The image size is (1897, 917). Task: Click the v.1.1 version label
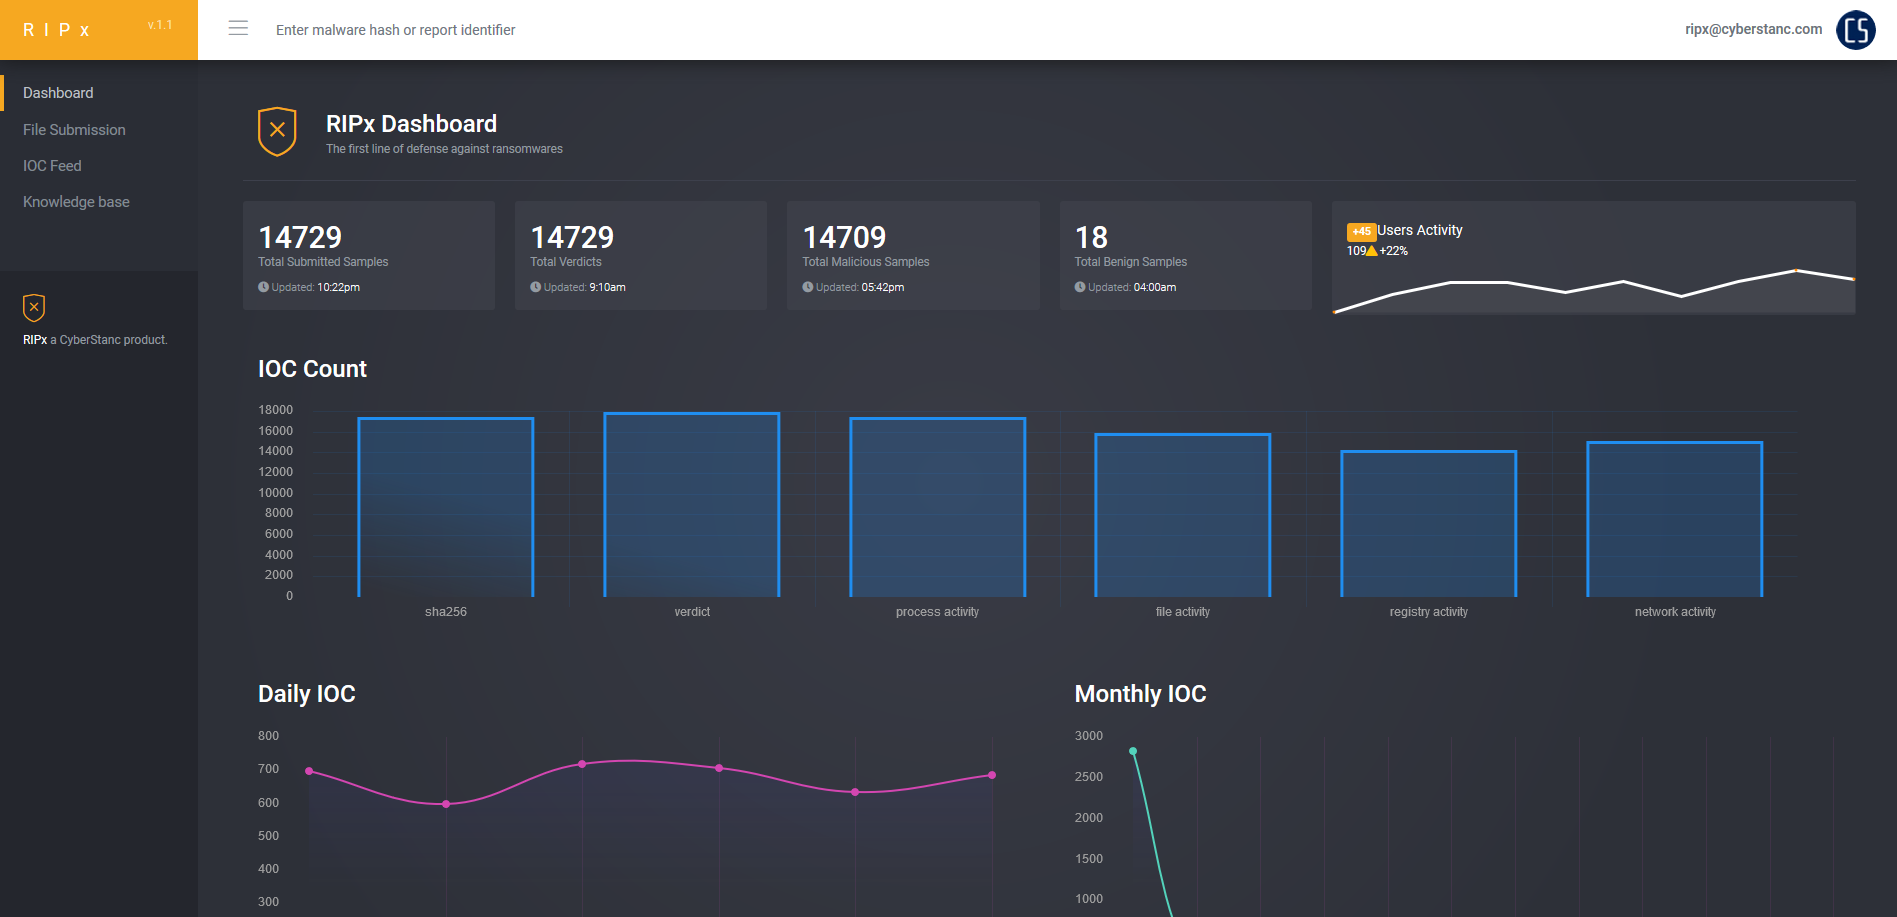[x=160, y=25]
